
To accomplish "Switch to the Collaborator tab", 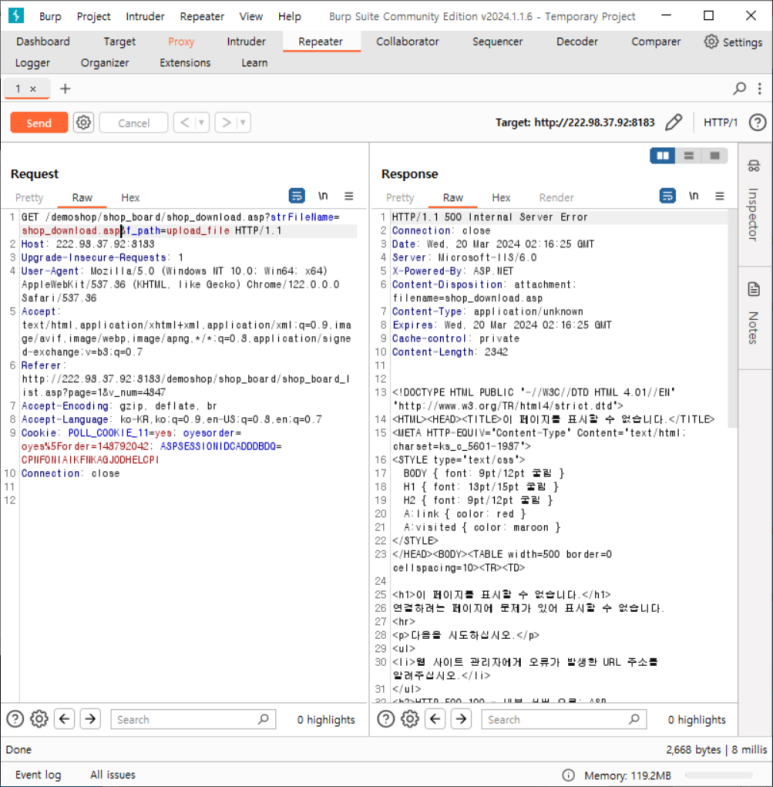I will [x=408, y=42].
